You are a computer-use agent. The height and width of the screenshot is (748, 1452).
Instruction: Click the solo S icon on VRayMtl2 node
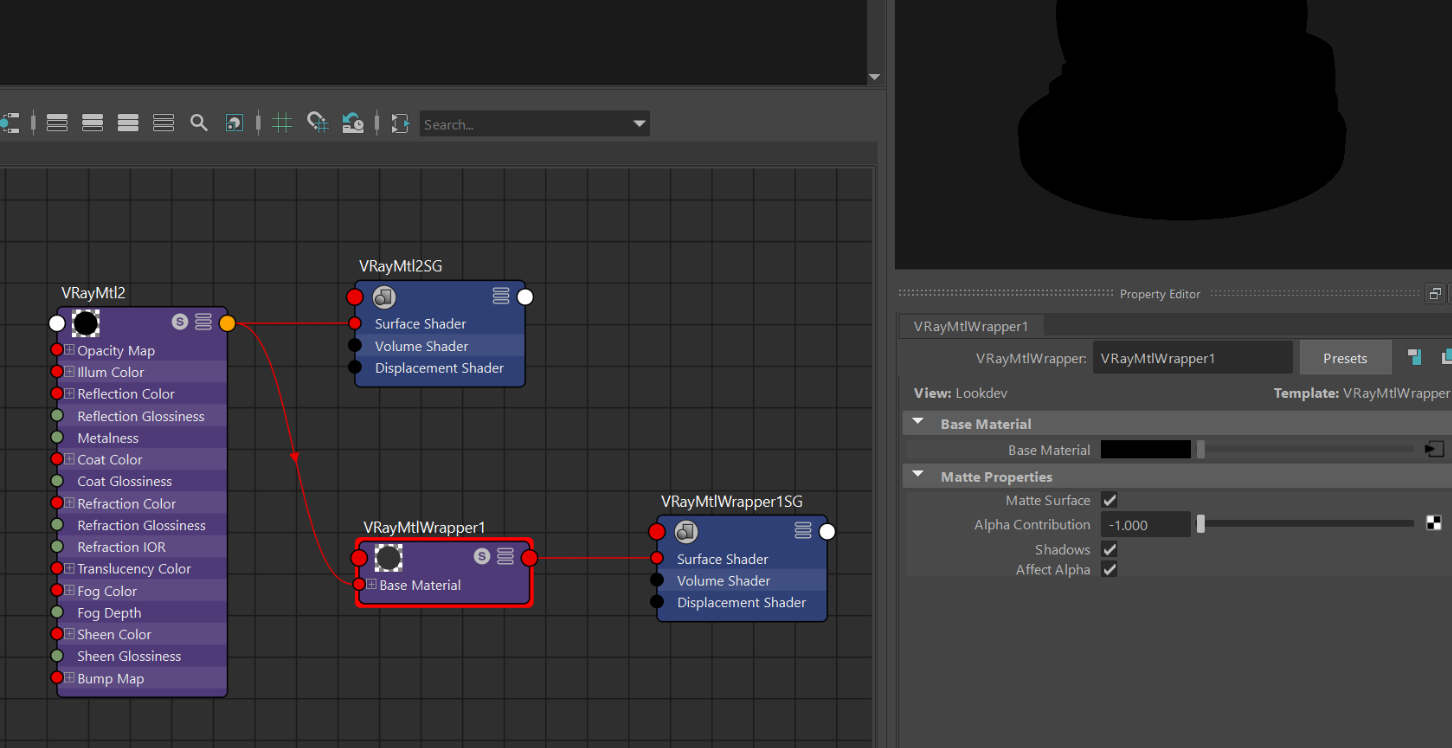(179, 321)
